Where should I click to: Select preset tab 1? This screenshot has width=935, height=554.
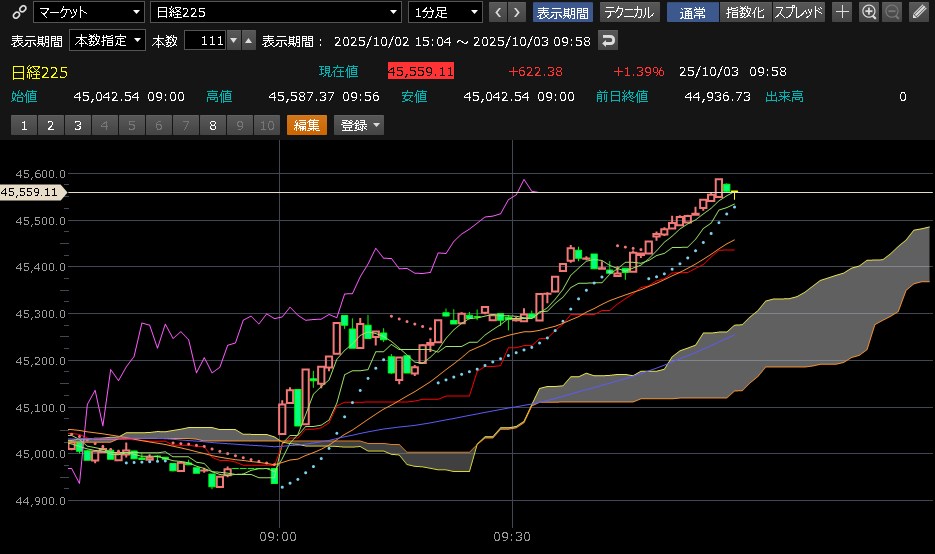pos(23,125)
